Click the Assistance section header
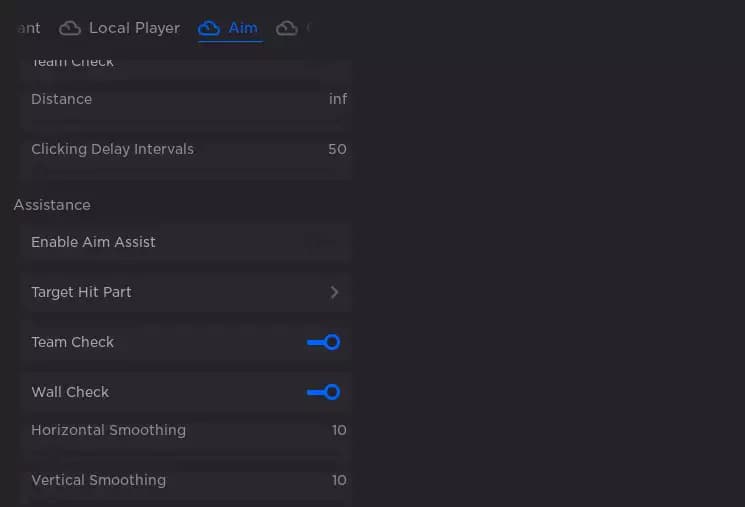 [52, 205]
